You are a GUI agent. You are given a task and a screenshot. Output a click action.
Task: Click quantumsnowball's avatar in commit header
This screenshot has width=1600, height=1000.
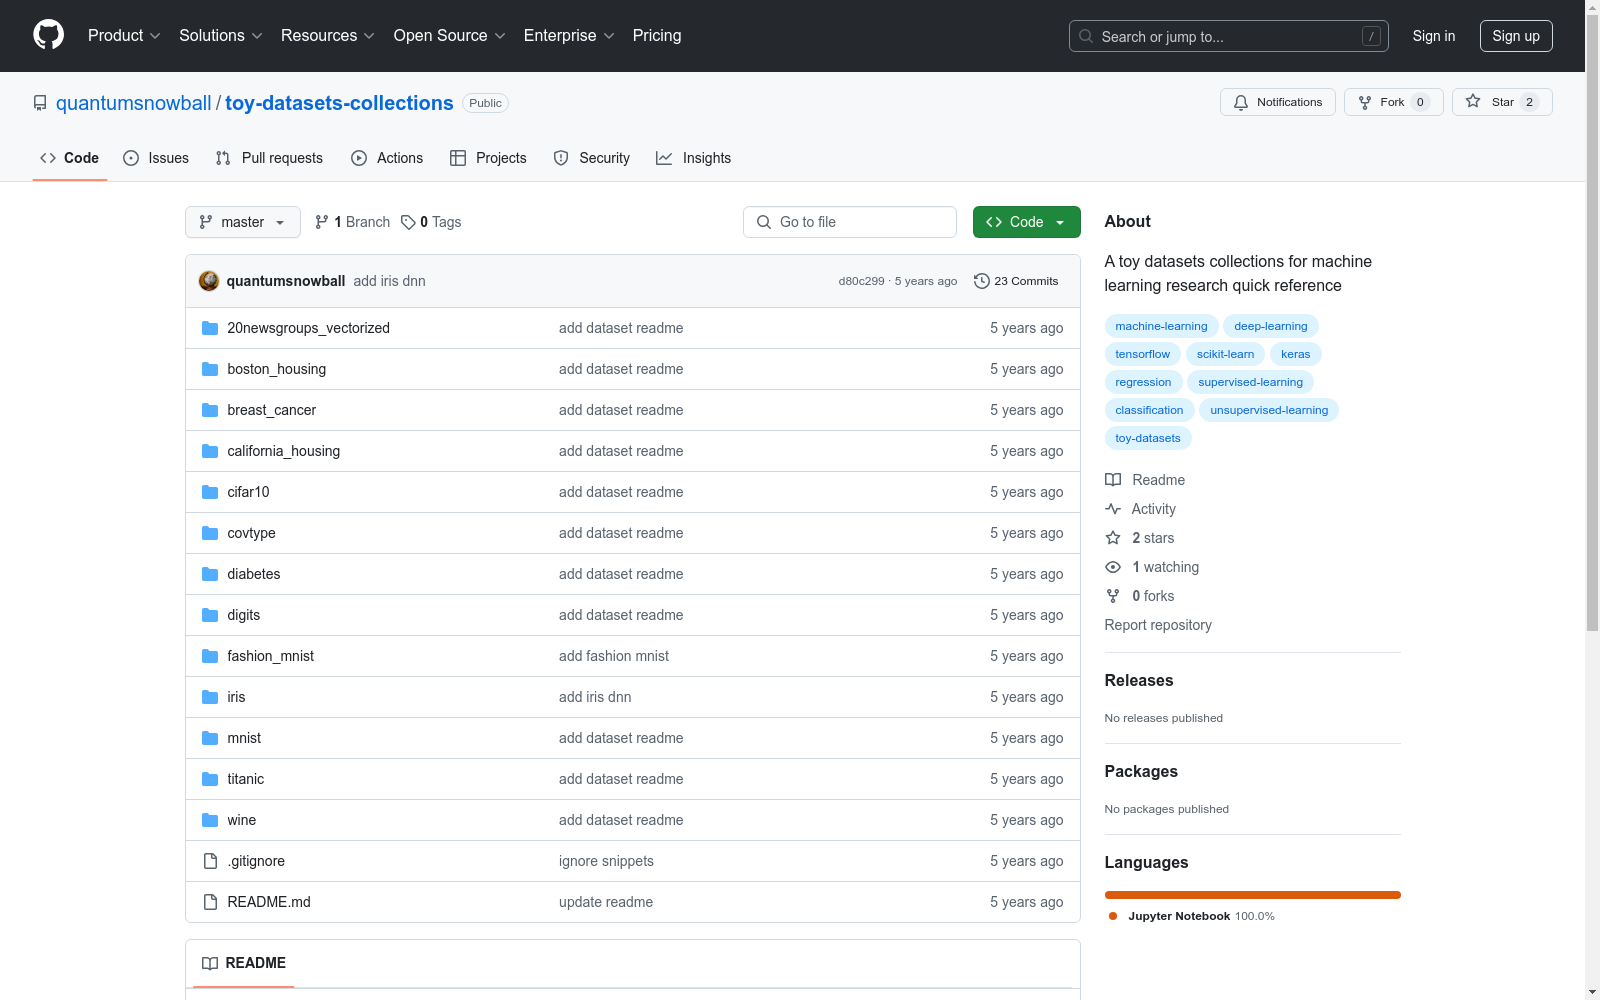click(209, 281)
